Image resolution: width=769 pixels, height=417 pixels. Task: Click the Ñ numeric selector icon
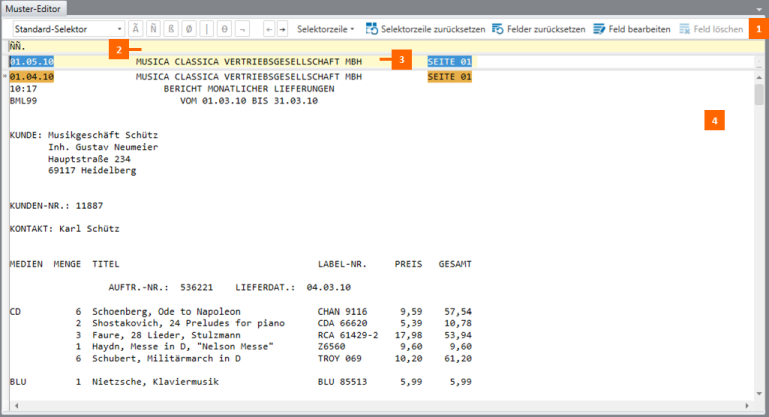coord(155,29)
